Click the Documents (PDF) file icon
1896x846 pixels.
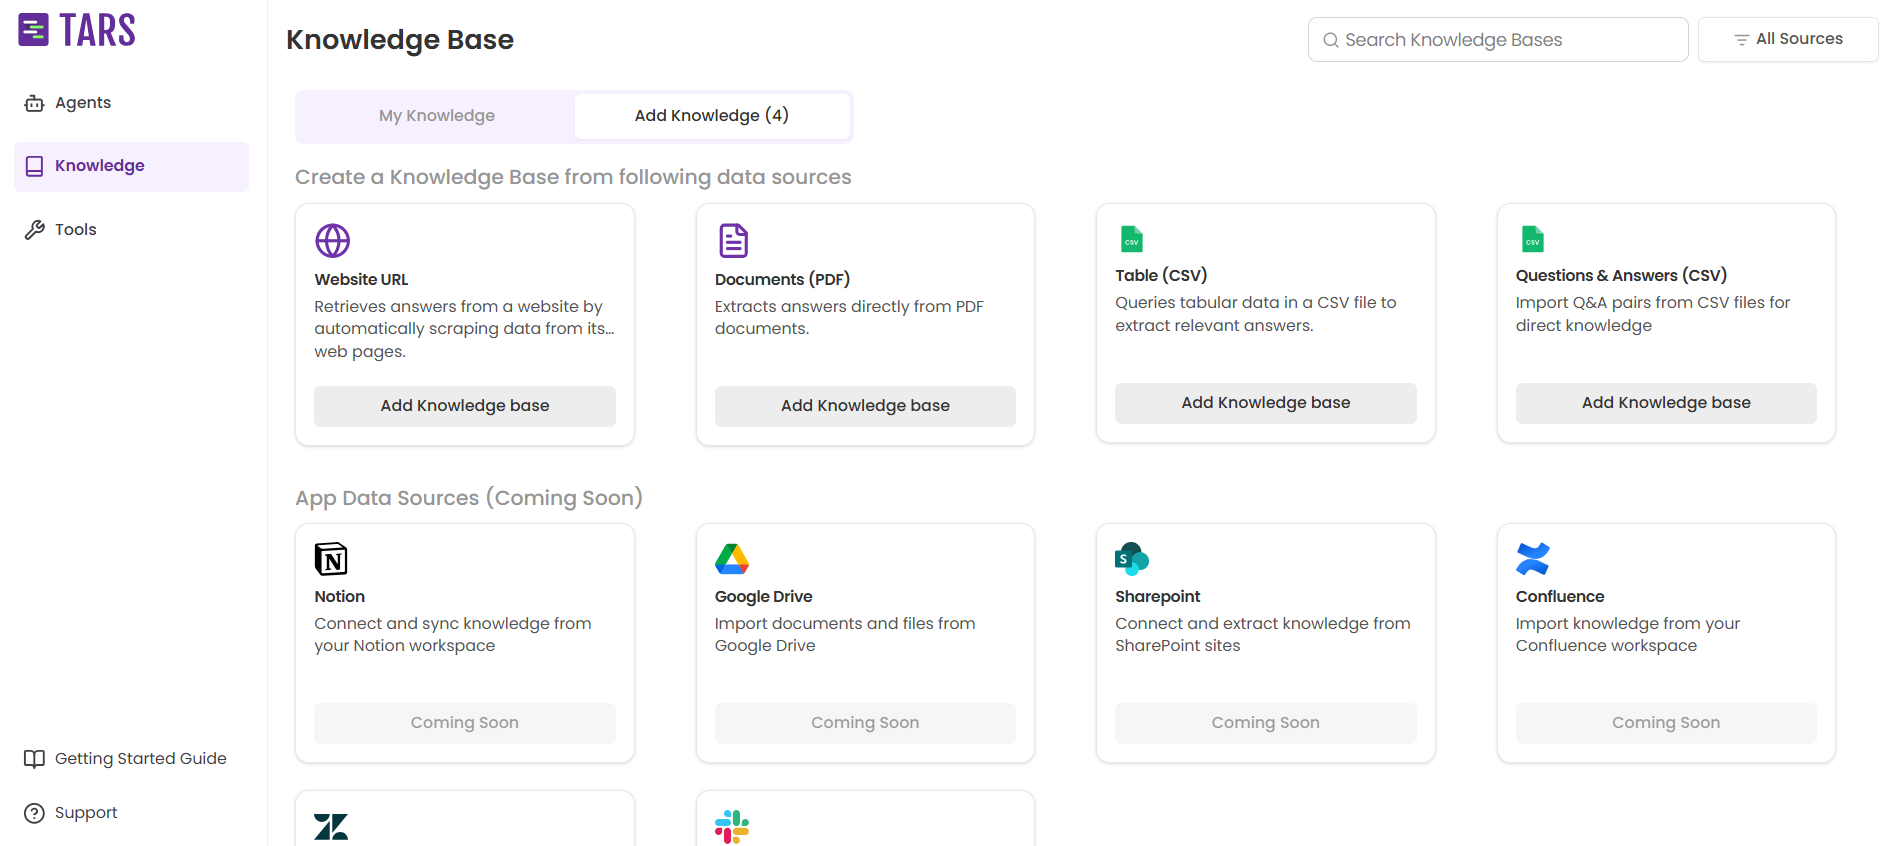pyautogui.click(x=733, y=241)
